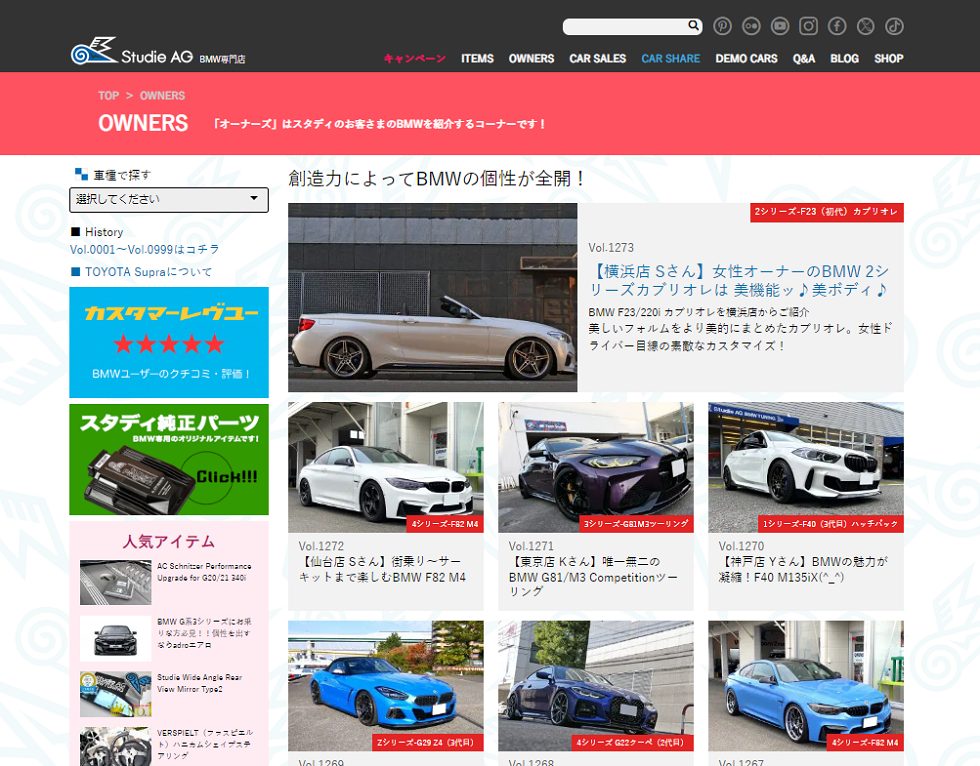Viewport: 980px width, 766px height.
Task: Open Studie Wide Angle Rear View Mirror link
Action: 200,683
